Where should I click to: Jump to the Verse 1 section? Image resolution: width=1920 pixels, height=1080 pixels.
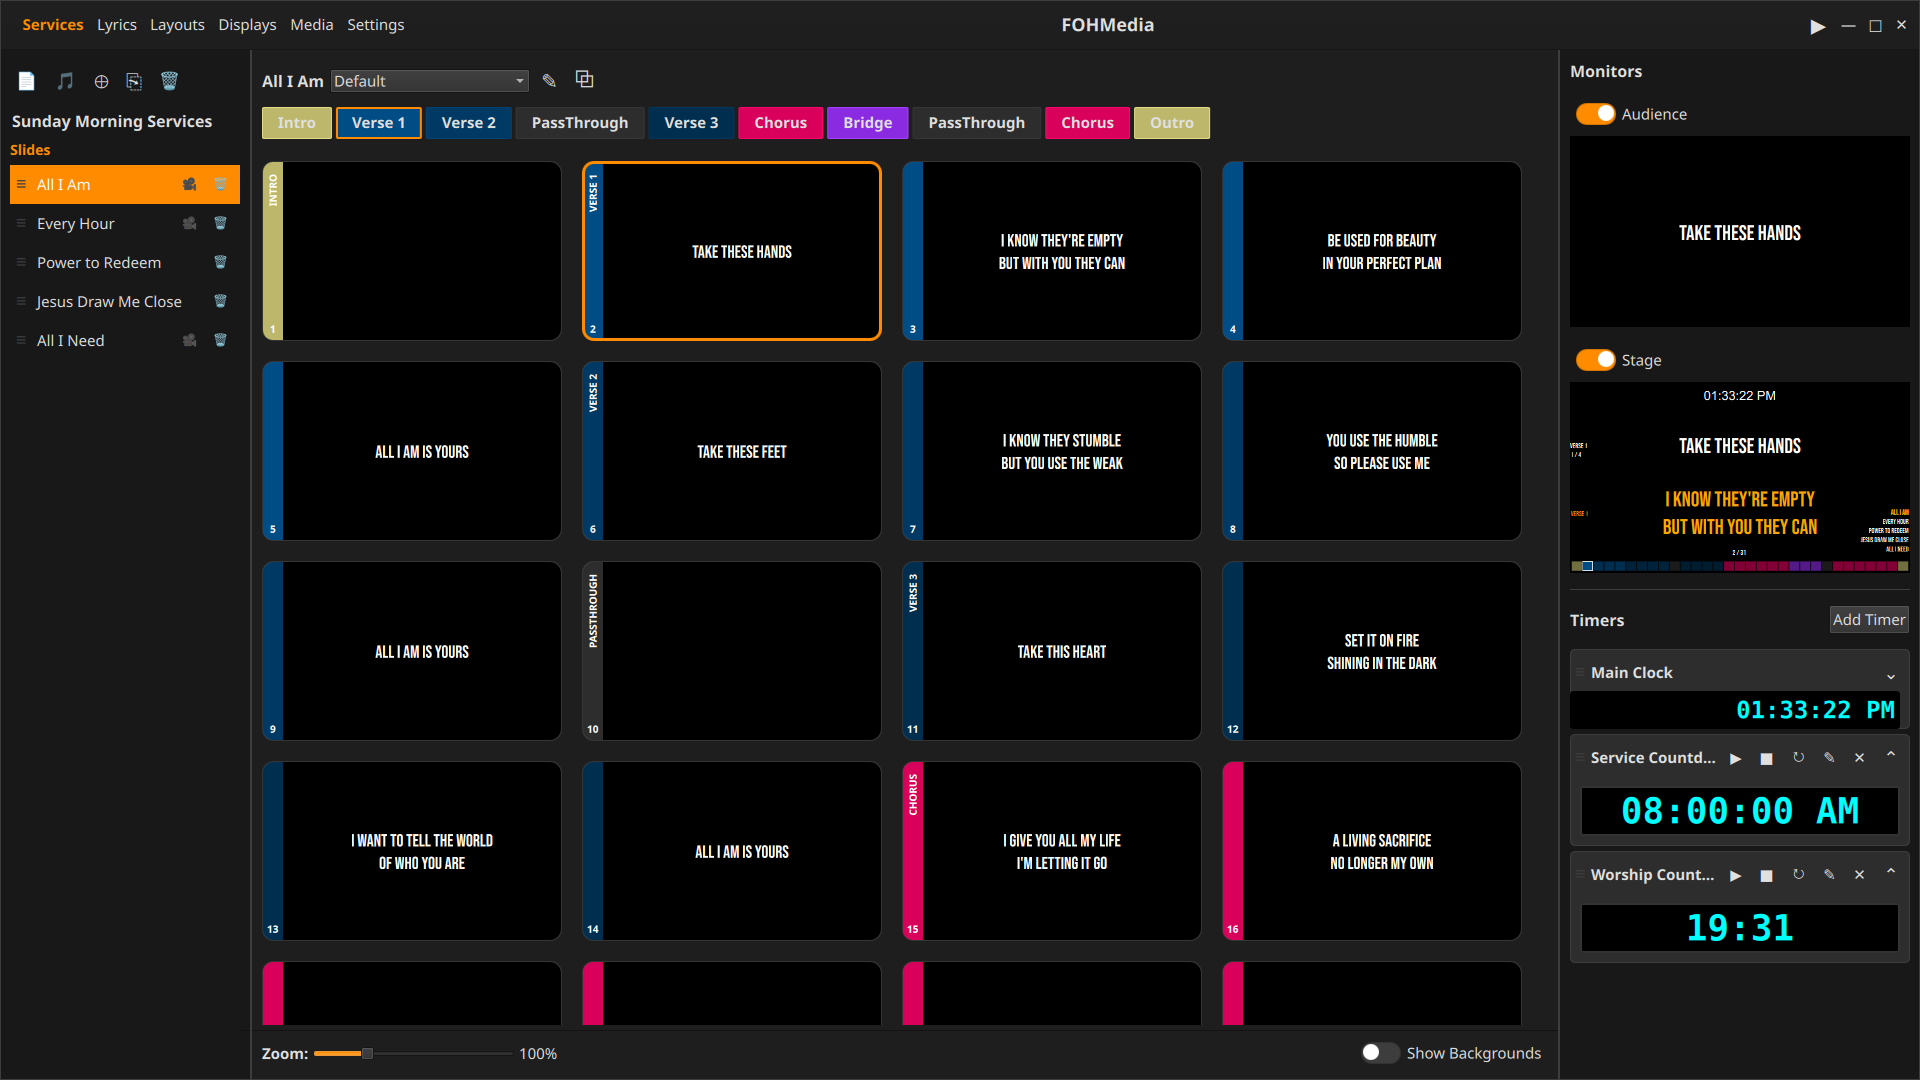coord(378,123)
